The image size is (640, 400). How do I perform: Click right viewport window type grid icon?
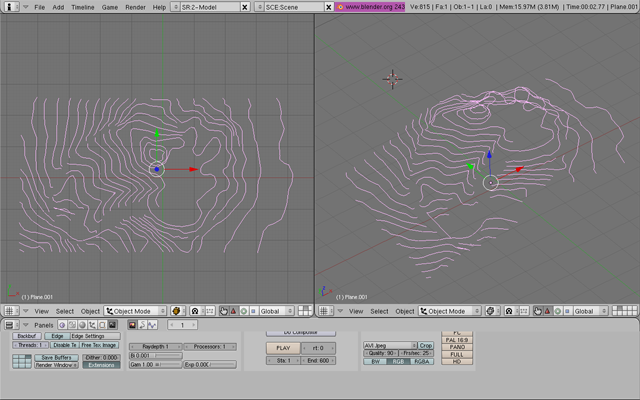pos(324,311)
